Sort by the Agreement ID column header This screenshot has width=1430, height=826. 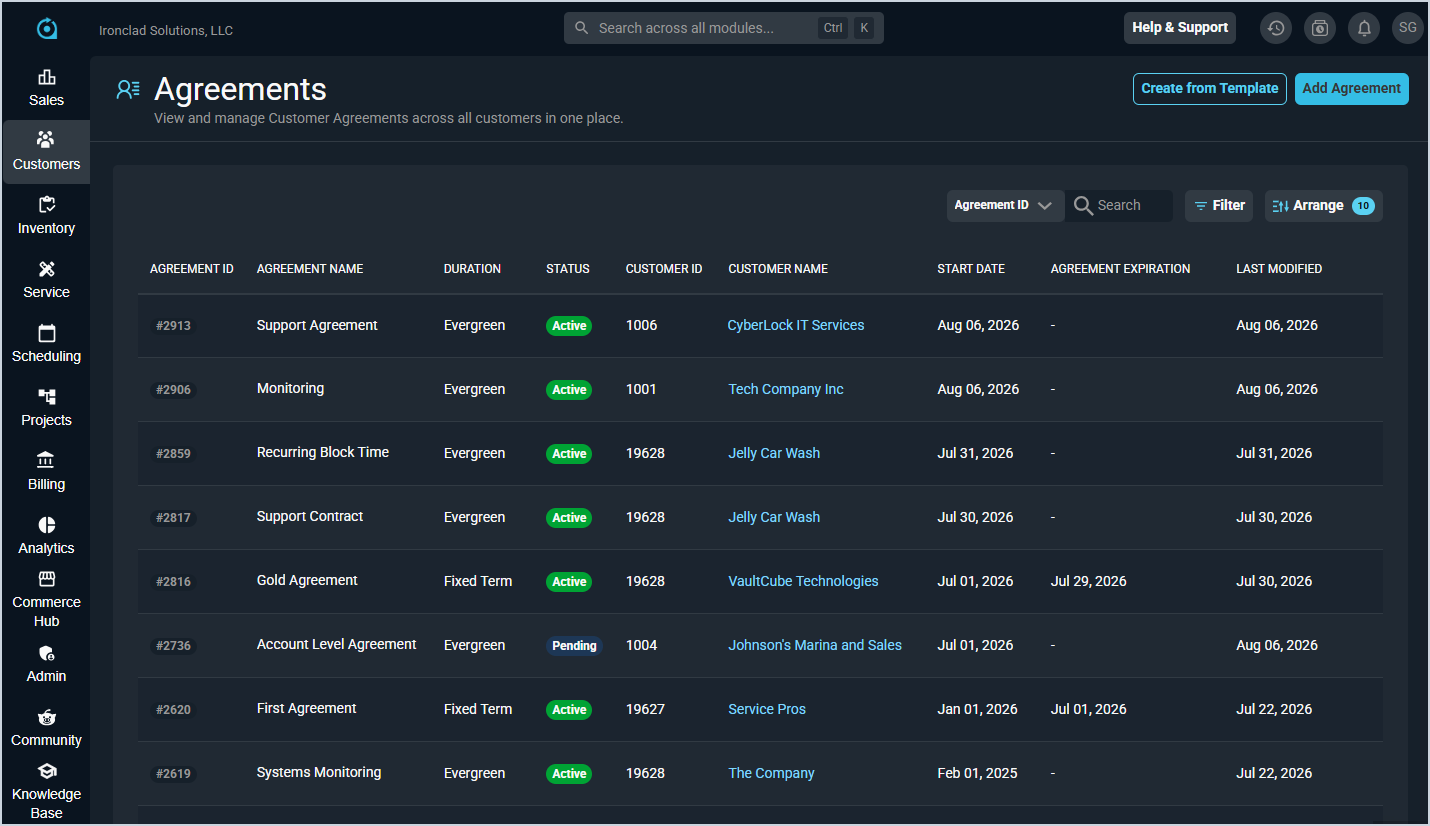pyautogui.click(x=192, y=269)
